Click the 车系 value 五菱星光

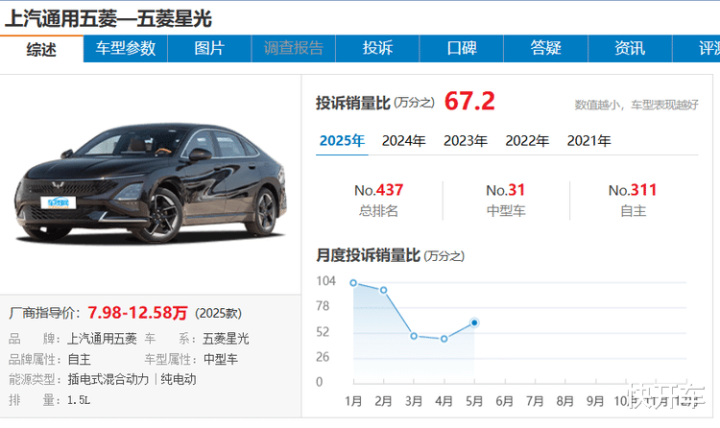click(x=225, y=339)
